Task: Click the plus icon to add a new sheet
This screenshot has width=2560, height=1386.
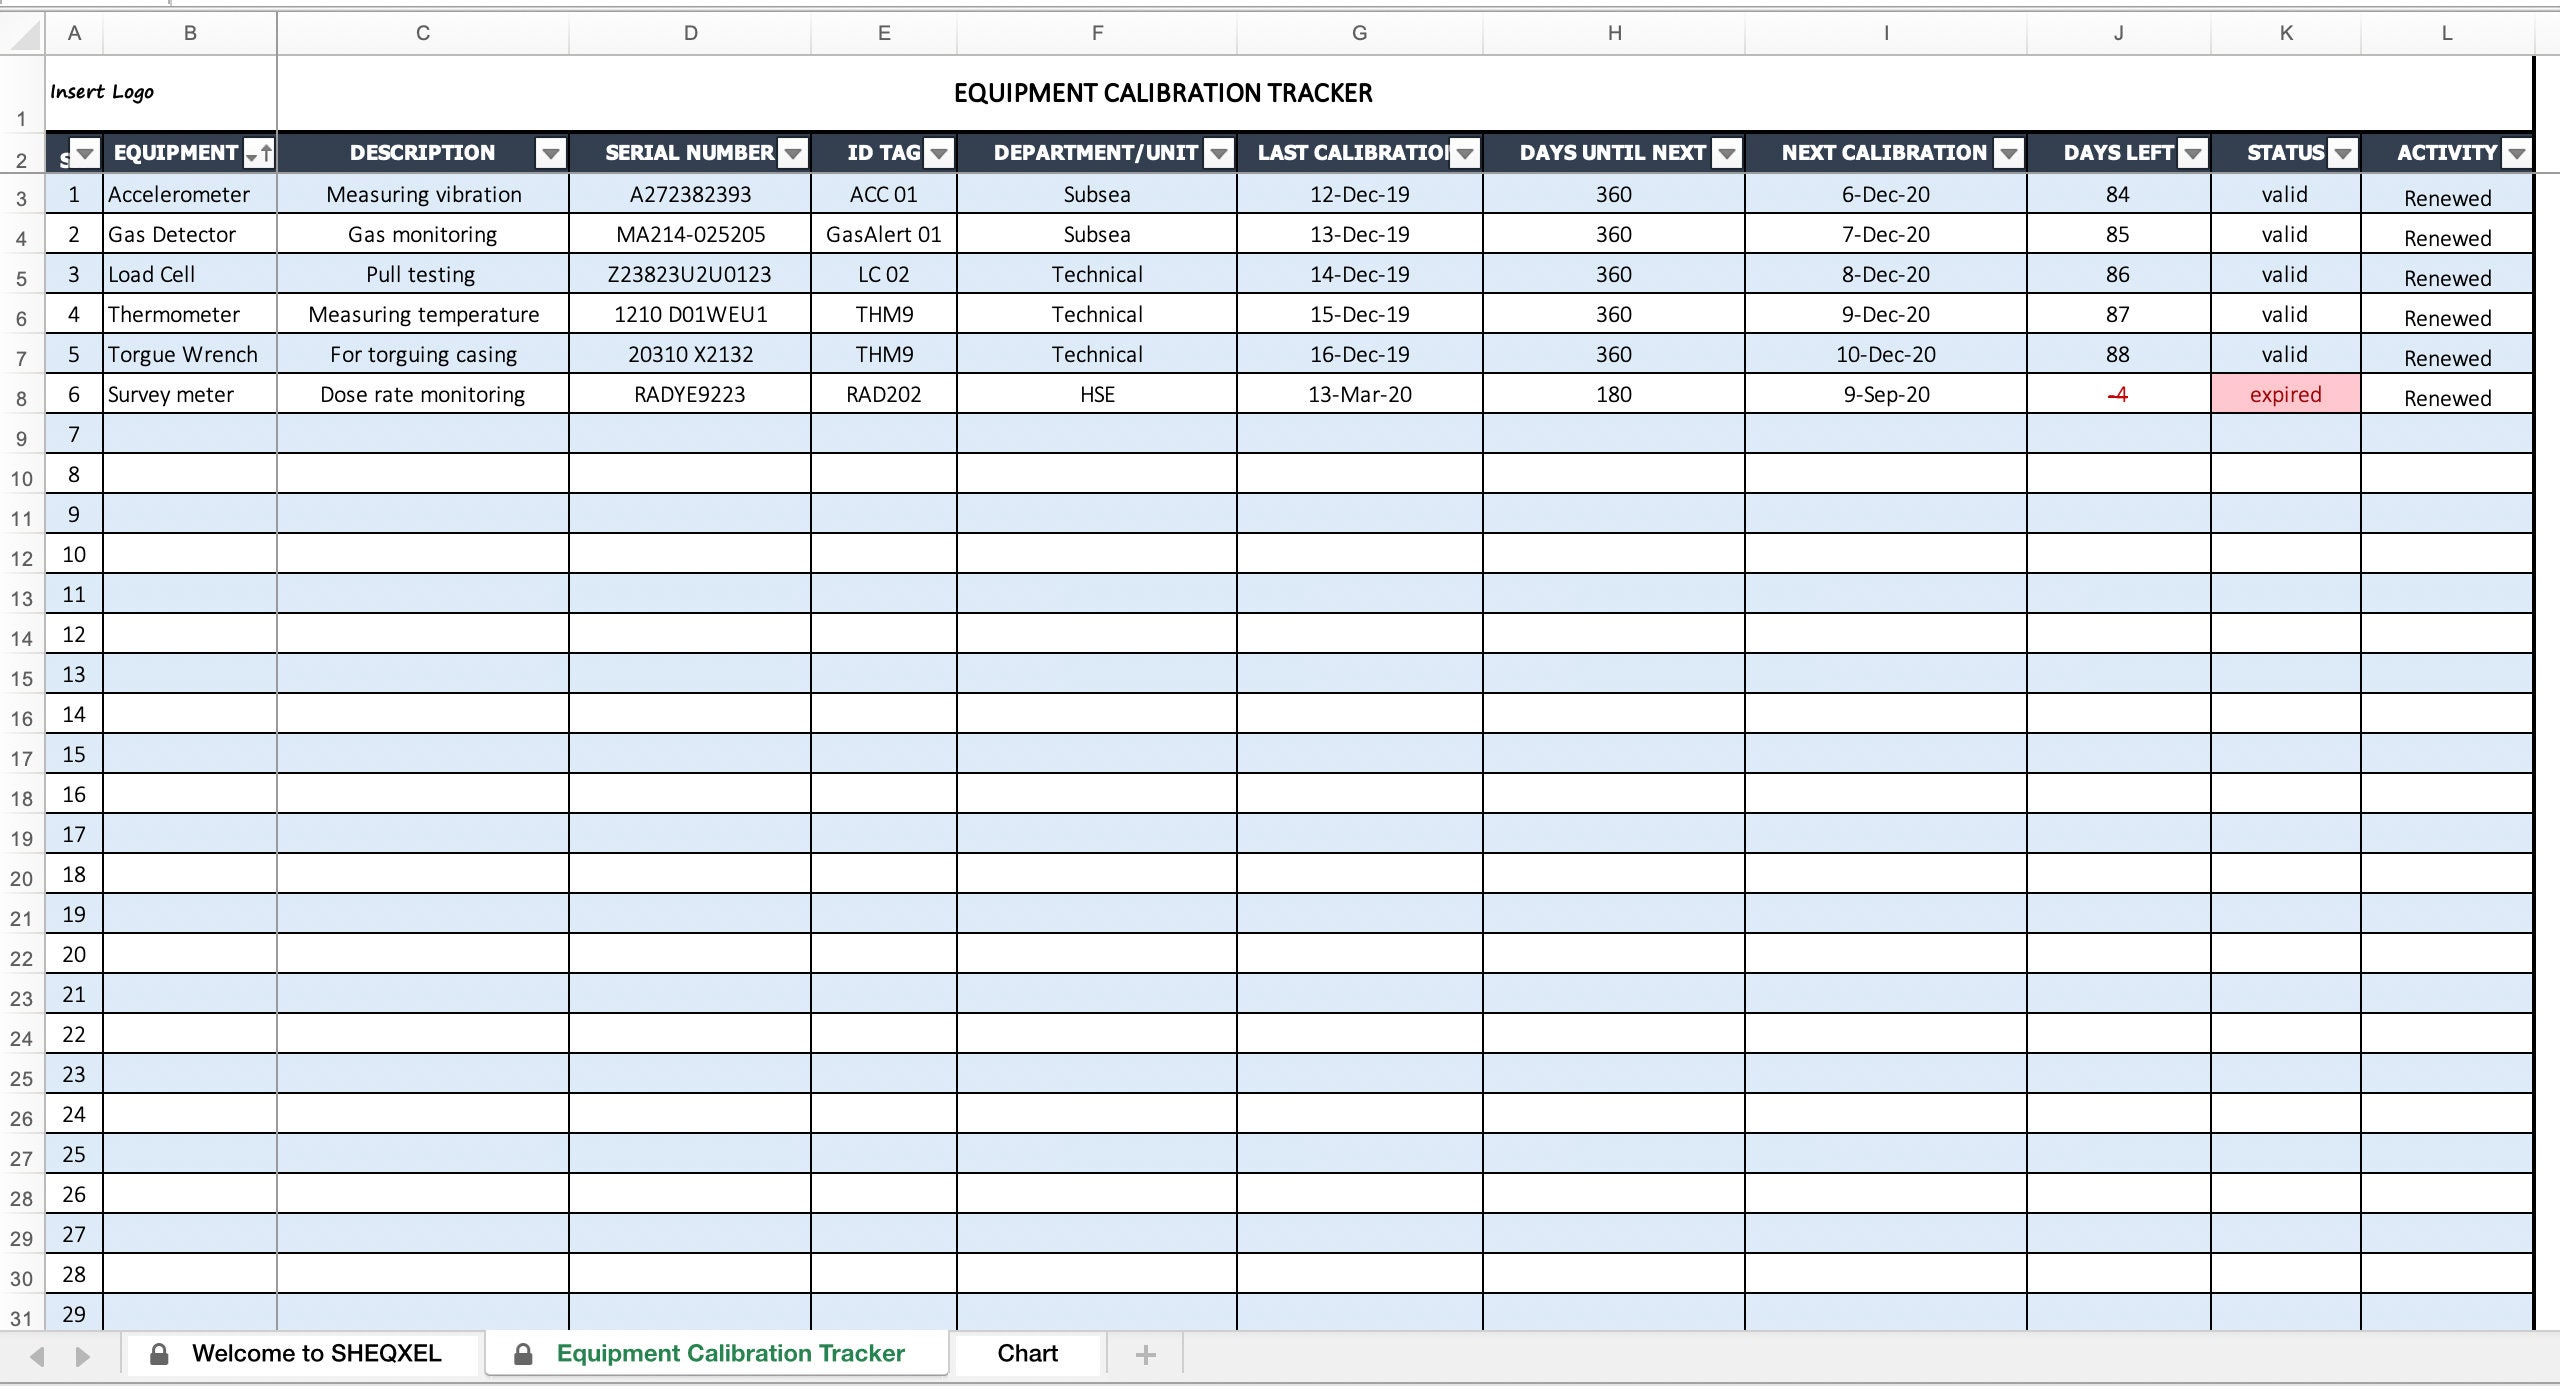Action: 1144,1353
